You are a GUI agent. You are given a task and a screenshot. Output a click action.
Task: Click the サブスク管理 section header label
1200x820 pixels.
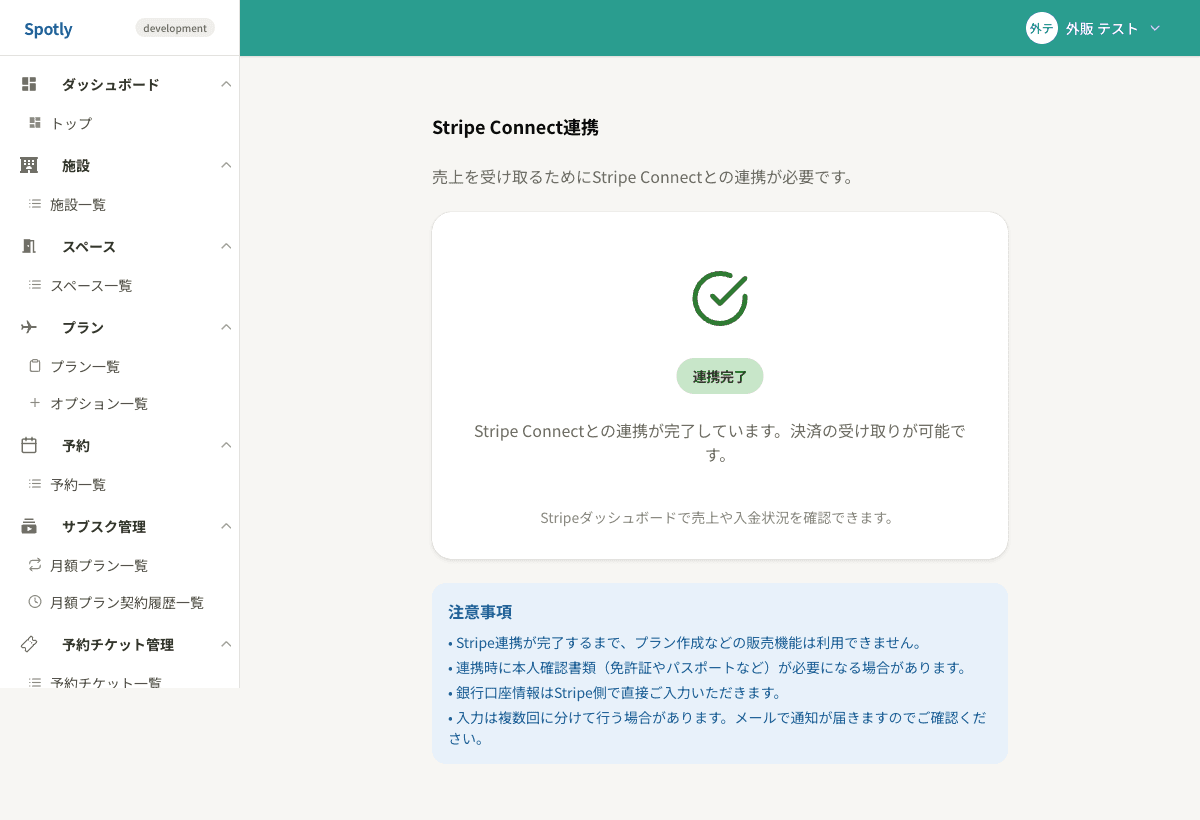(104, 526)
